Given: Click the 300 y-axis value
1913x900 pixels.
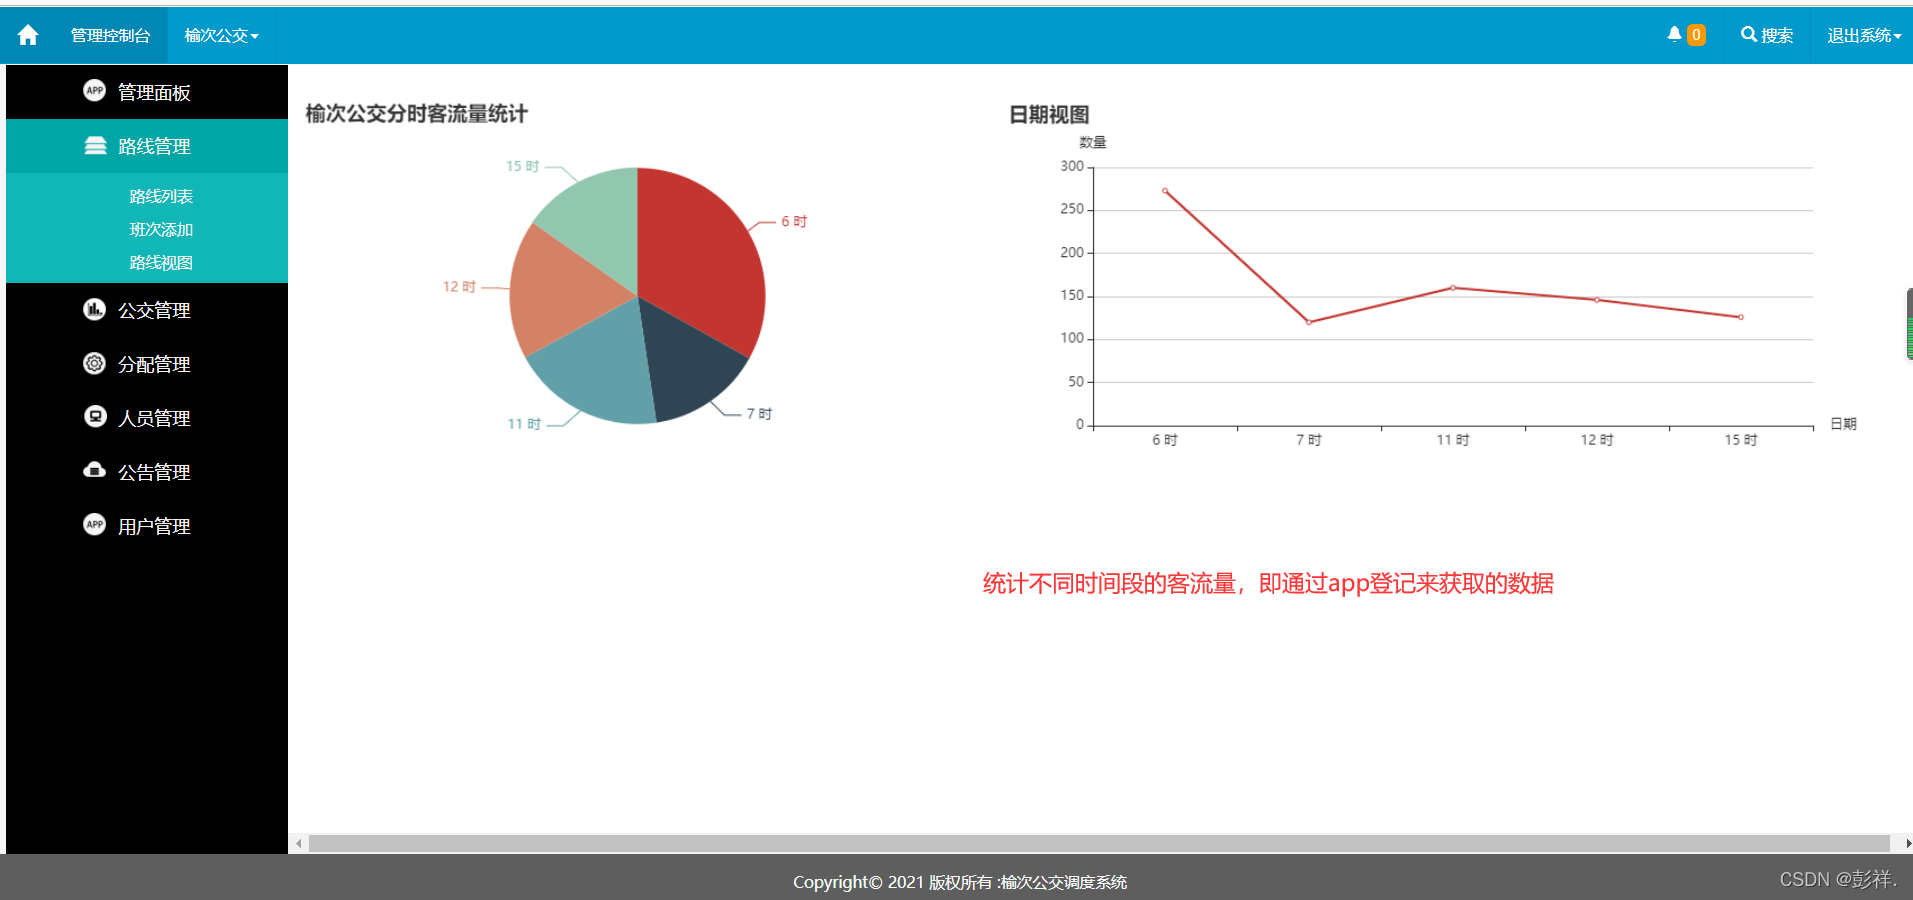Looking at the screenshot, I should (x=1072, y=166).
